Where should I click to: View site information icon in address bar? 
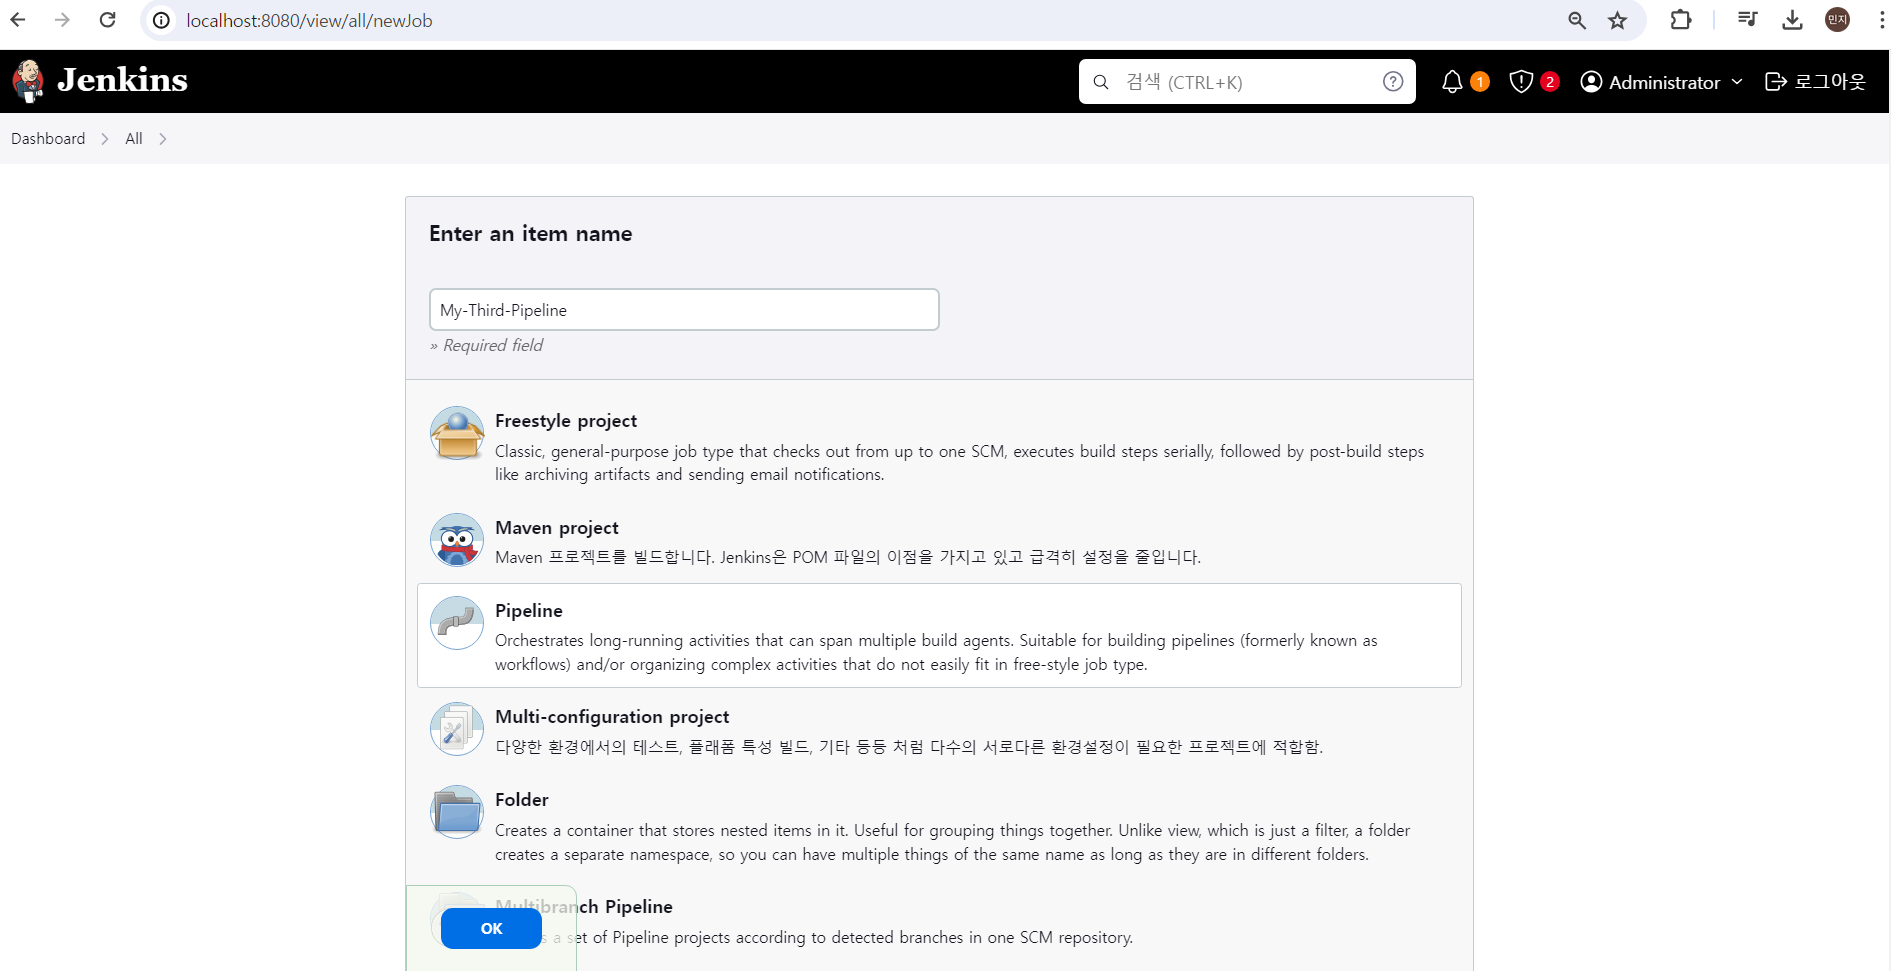(161, 20)
